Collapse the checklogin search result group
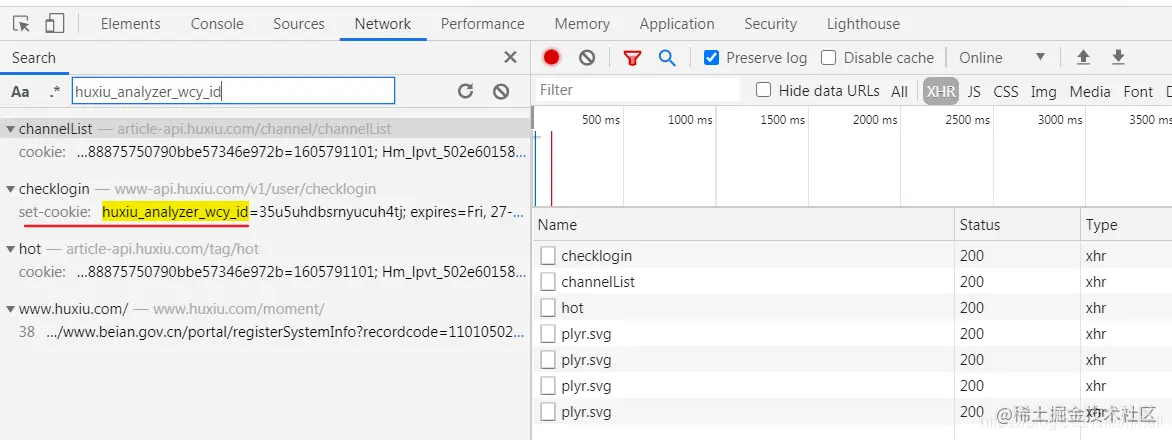Screen dimensions: 1172x440 pyautogui.click(x=10, y=189)
